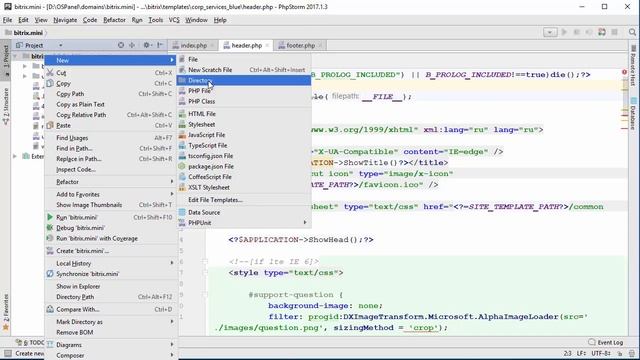Open the Tools menu
This screenshot has height=360, width=640.
pos(156,20)
